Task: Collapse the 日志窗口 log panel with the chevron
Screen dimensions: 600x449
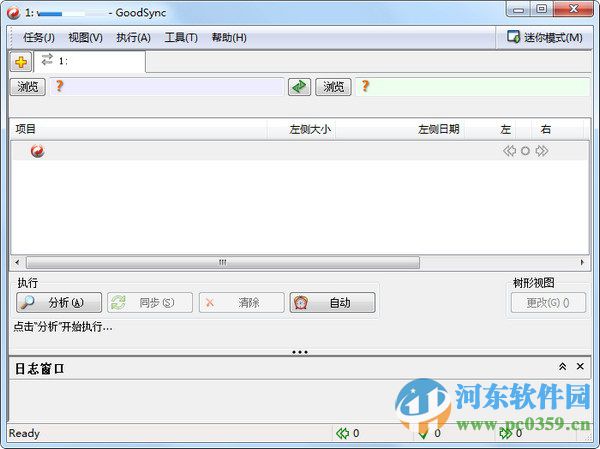Action: [x=562, y=367]
